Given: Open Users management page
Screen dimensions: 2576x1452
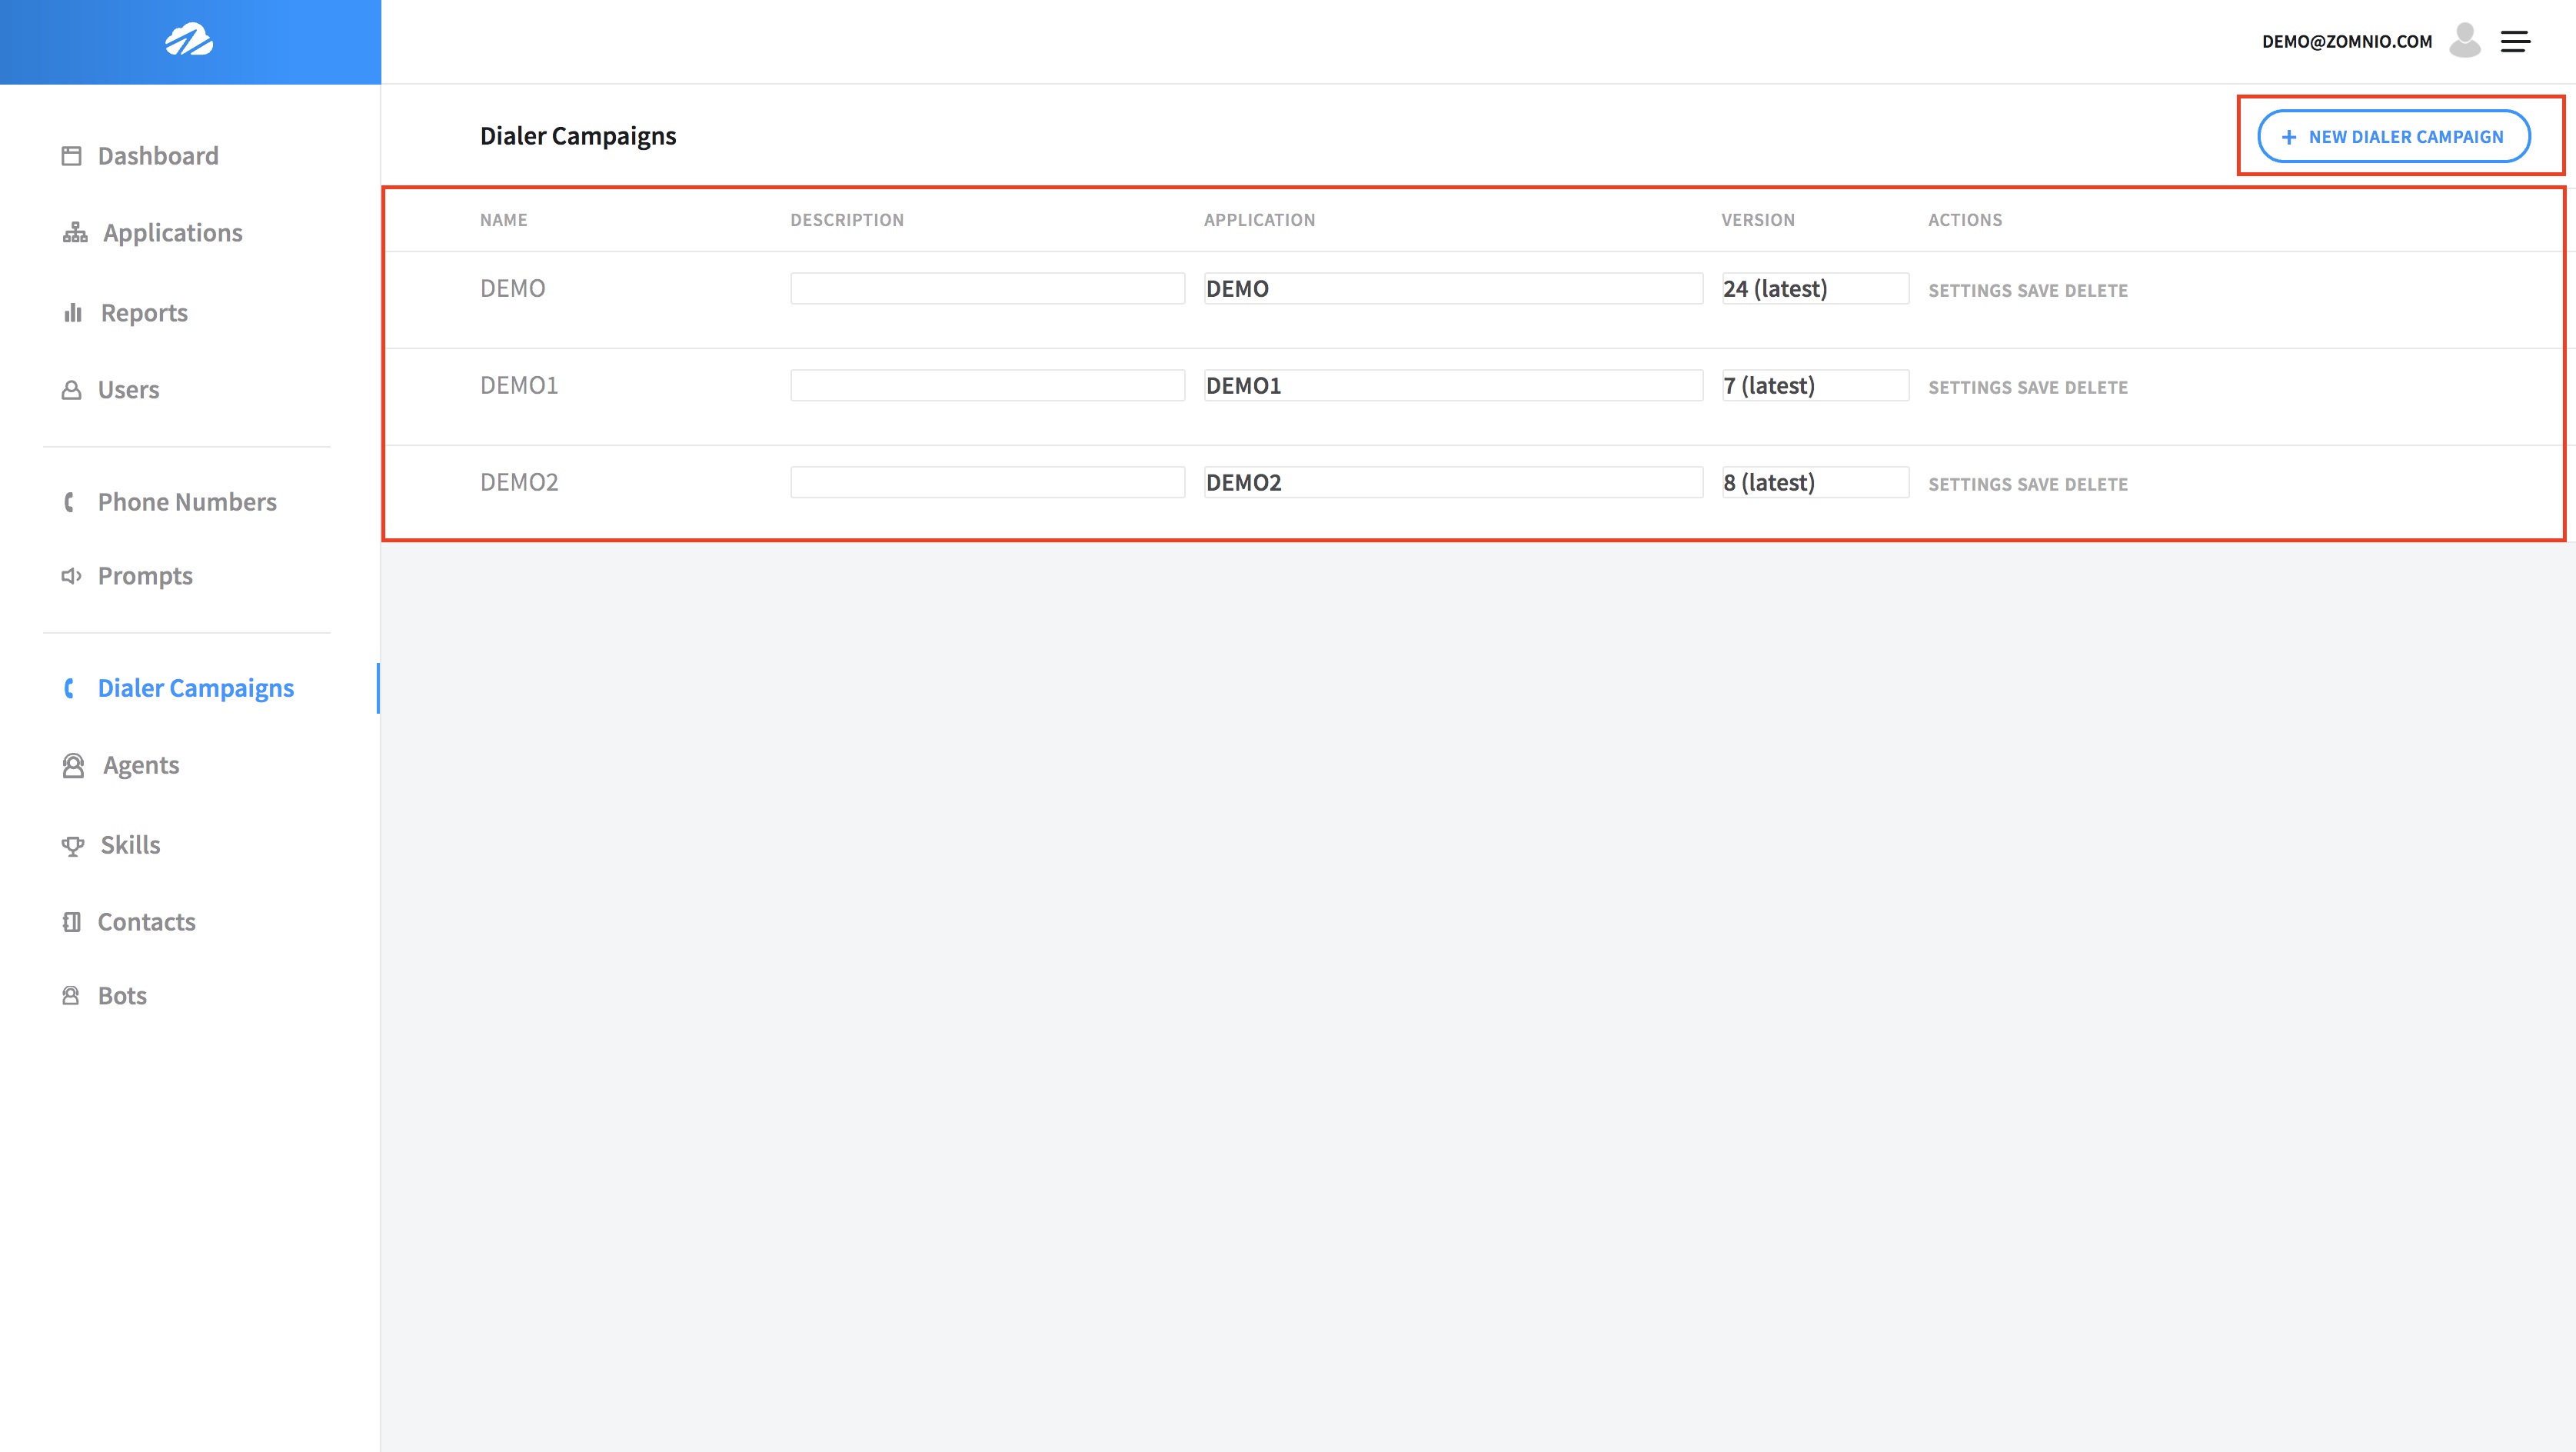Looking at the screenshot, I should coord(129,388).
